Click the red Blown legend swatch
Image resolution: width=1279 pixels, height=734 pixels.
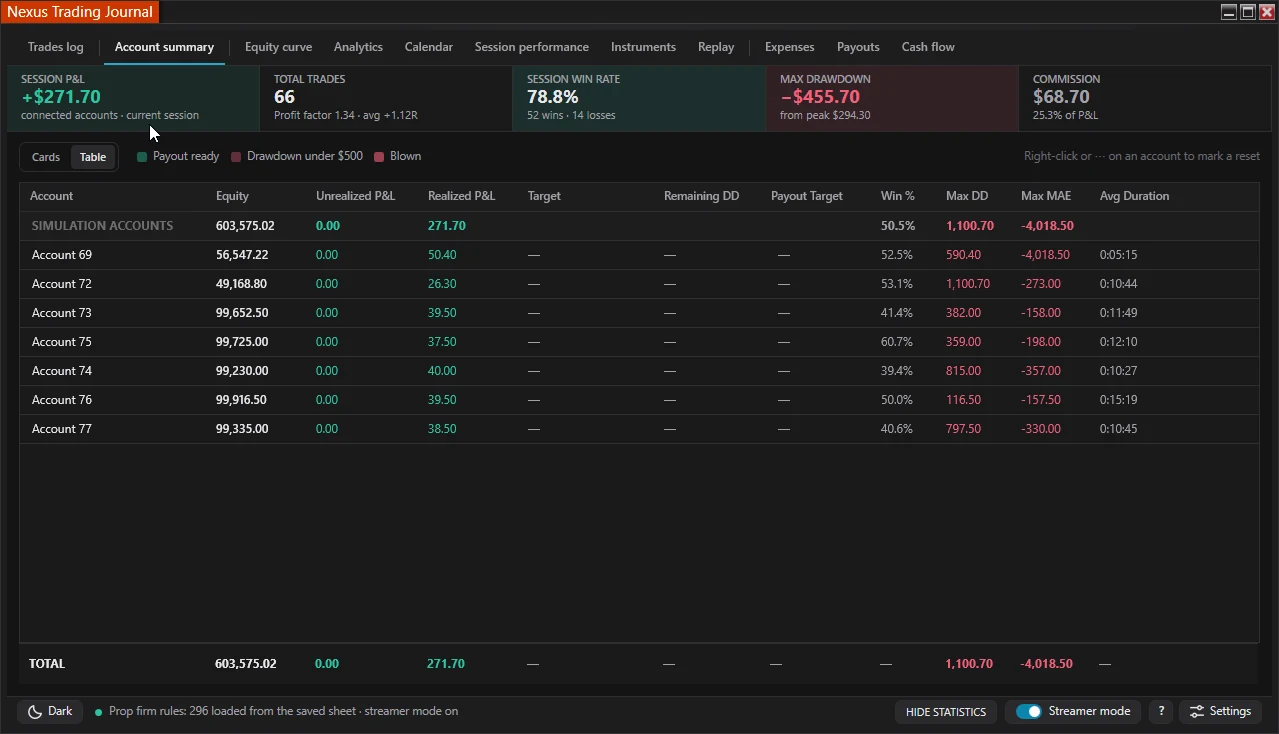(379, 157)
